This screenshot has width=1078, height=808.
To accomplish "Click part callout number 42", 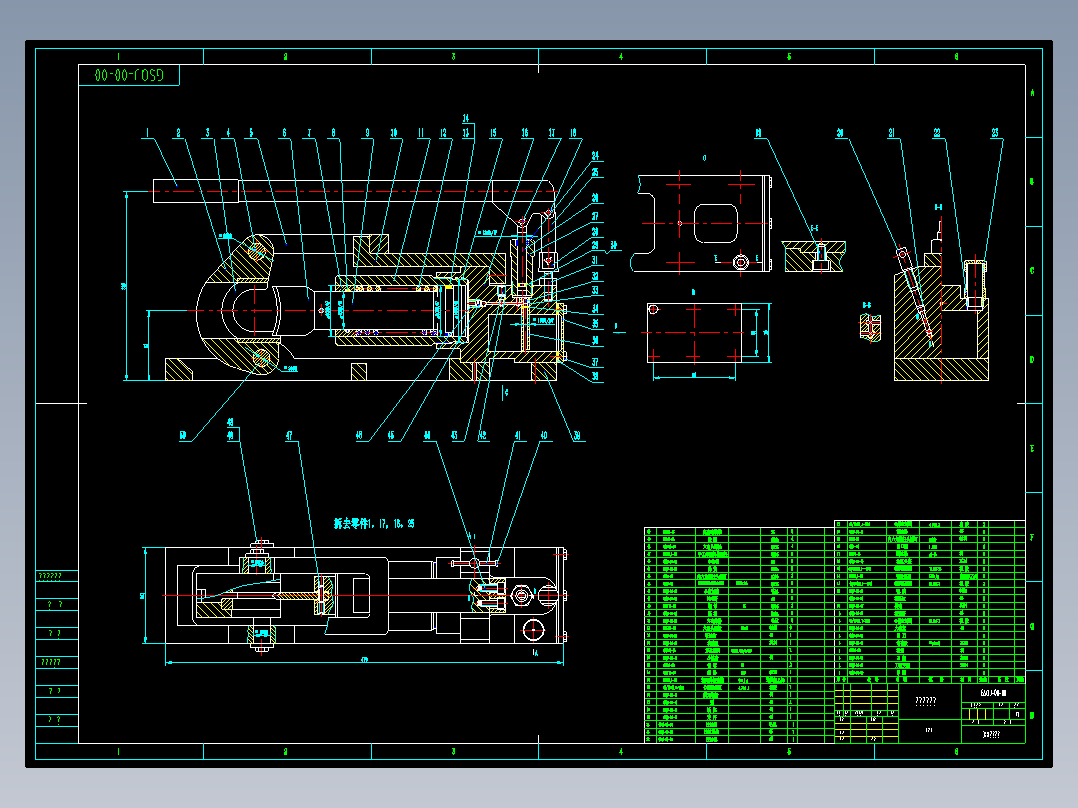I will [x=483, y=435].
